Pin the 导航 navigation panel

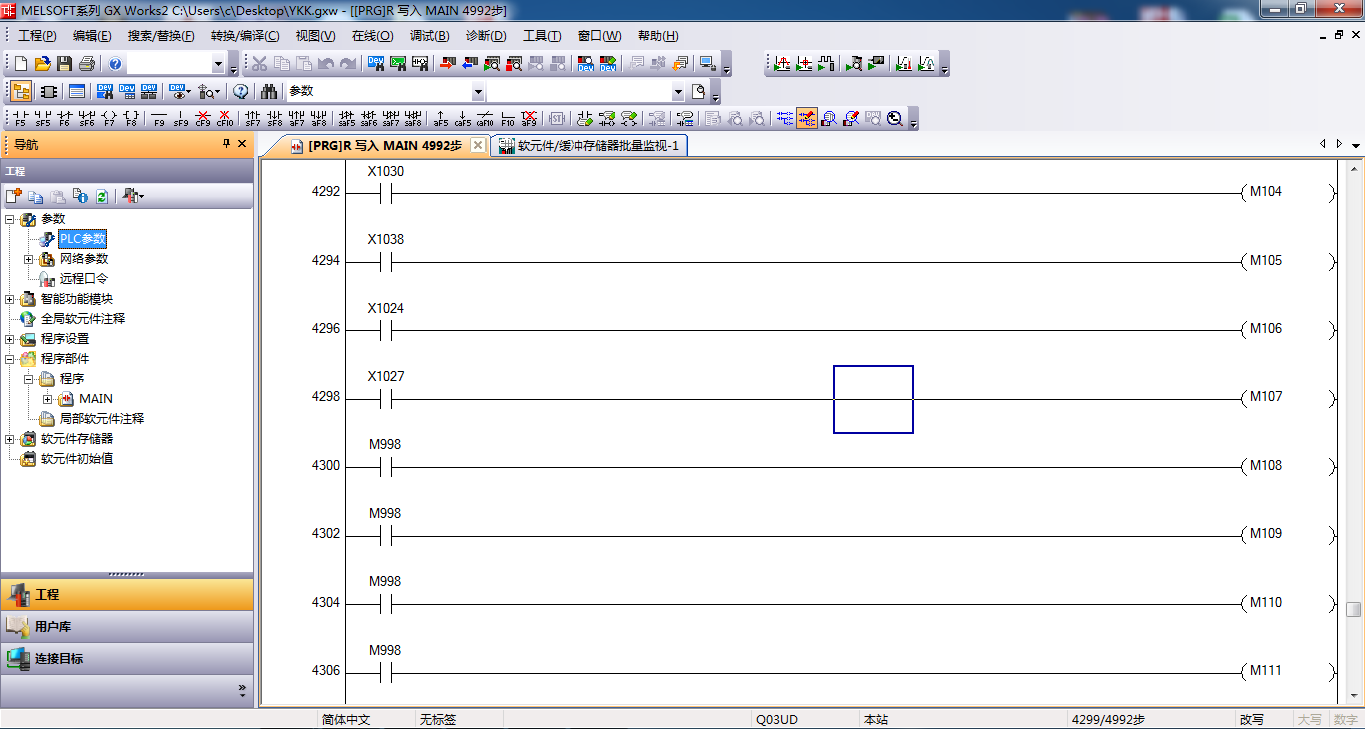[x=226, y=144]
